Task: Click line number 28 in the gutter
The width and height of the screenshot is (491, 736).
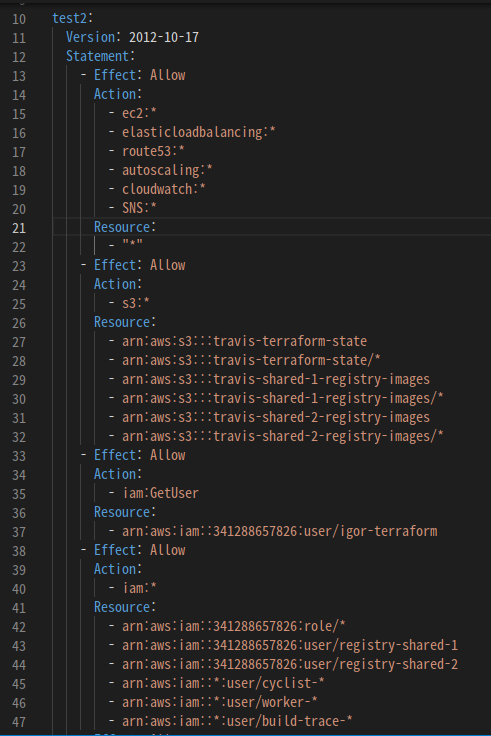Action: point(19,361)
